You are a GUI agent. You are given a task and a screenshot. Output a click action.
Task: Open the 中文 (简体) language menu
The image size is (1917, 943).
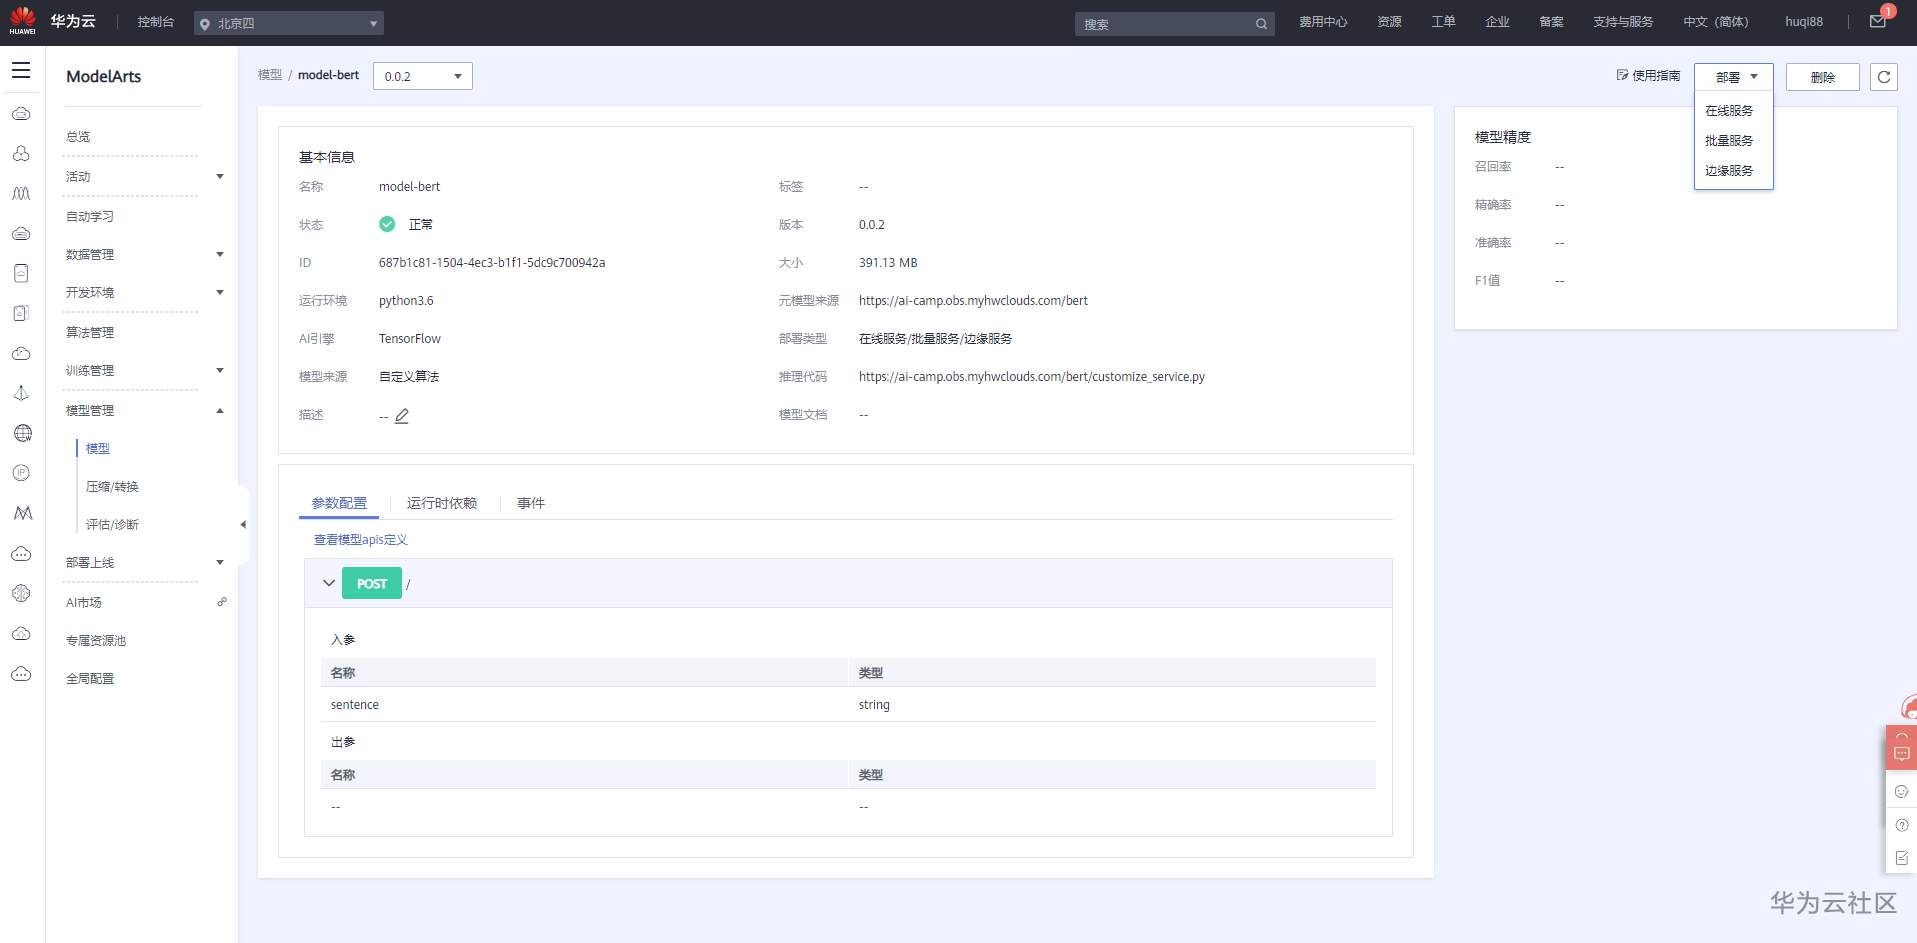click(1716, 22)
